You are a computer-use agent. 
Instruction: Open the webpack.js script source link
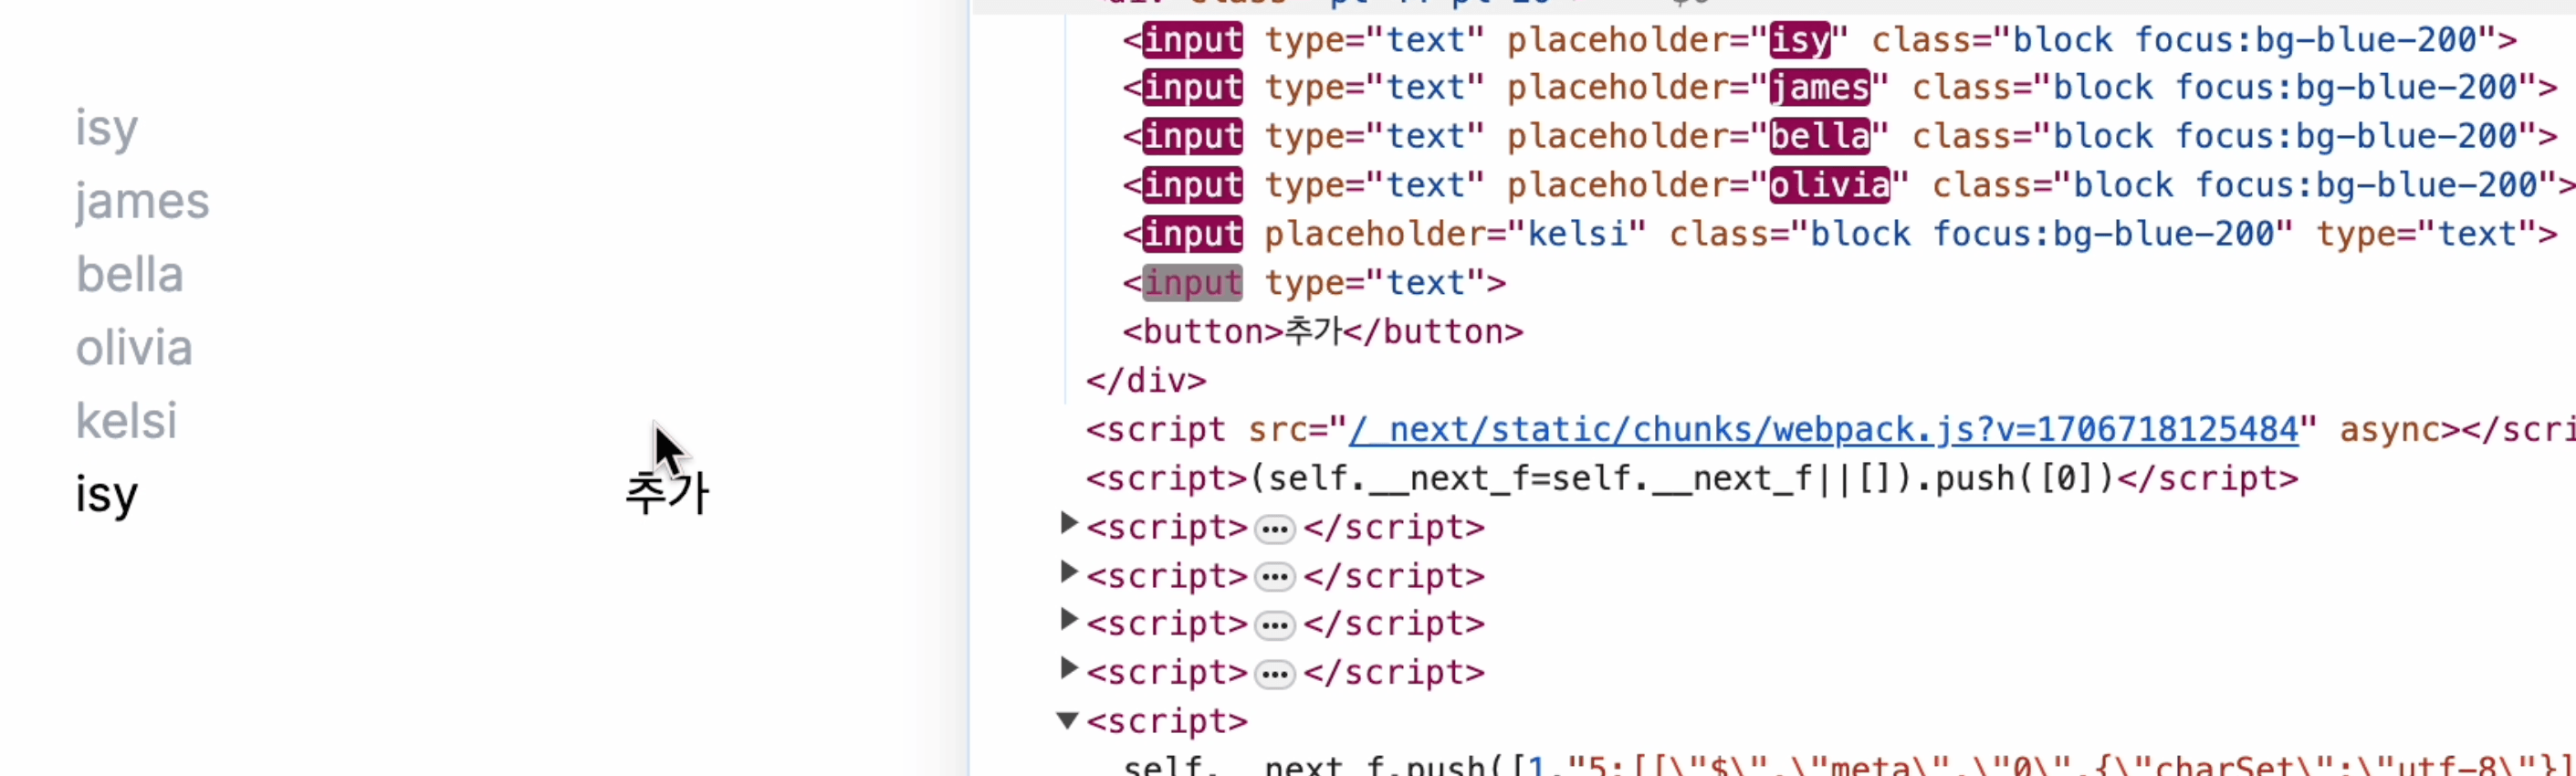click(1822, 430)
